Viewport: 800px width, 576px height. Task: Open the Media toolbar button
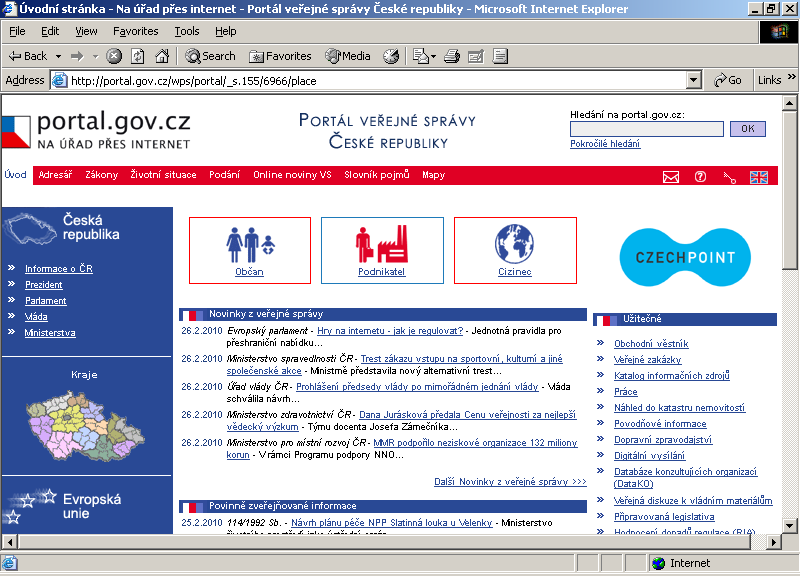point(348,56)
